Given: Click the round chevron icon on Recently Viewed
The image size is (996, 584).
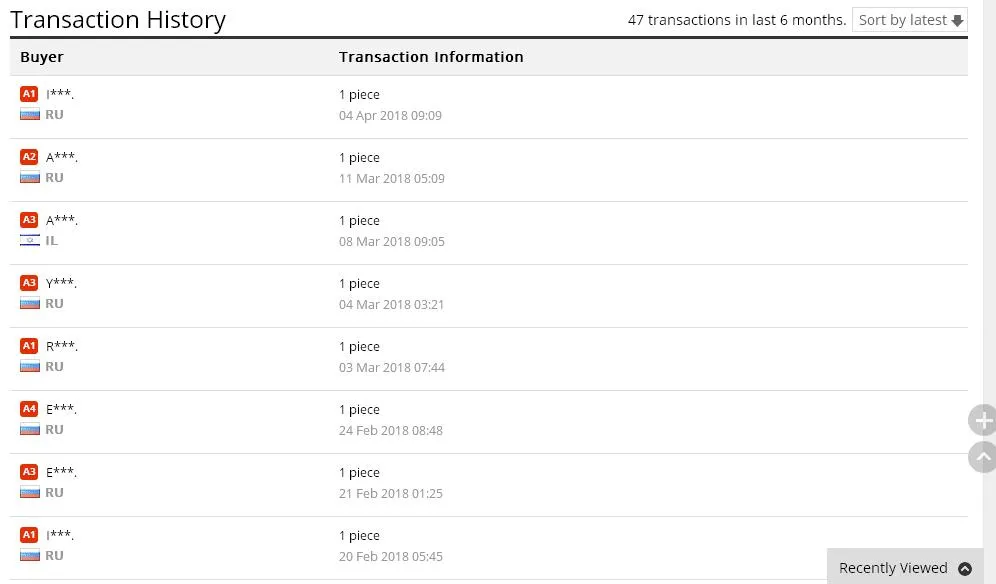Looking at the screenshot, I should (965, 568).
